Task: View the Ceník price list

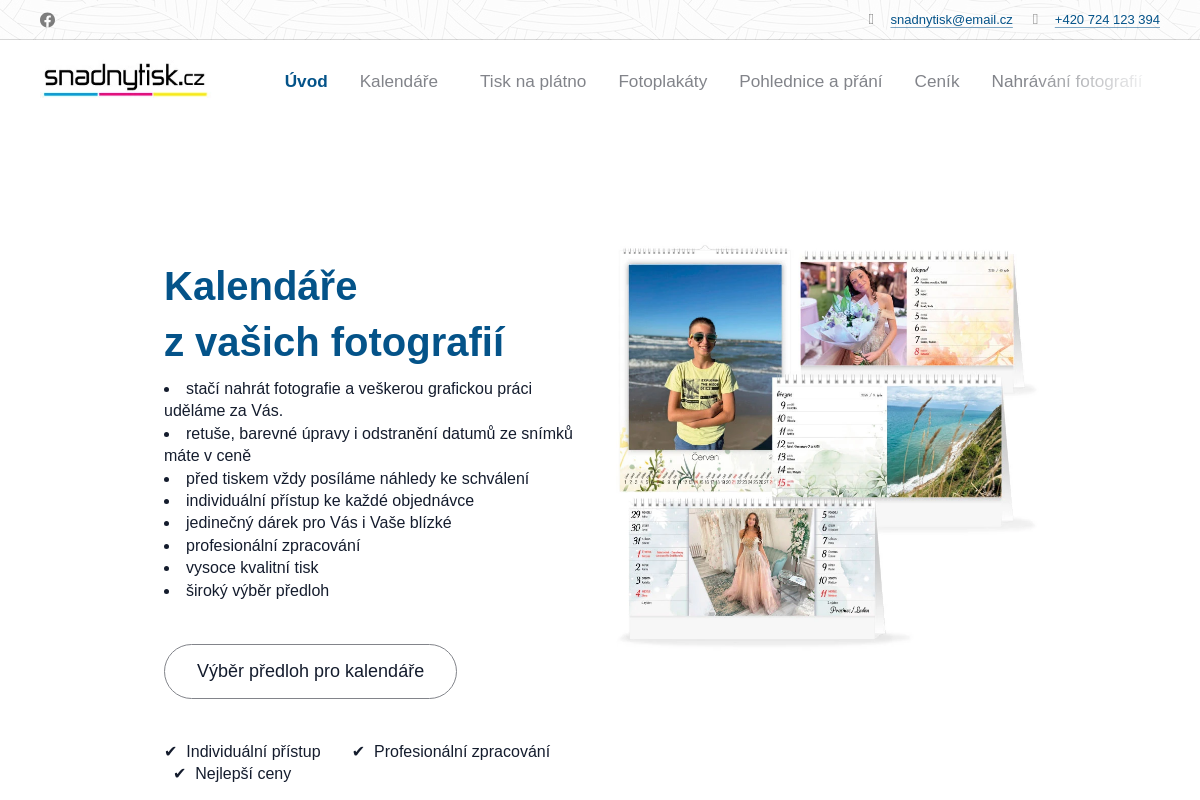Action: pos(936,82)
